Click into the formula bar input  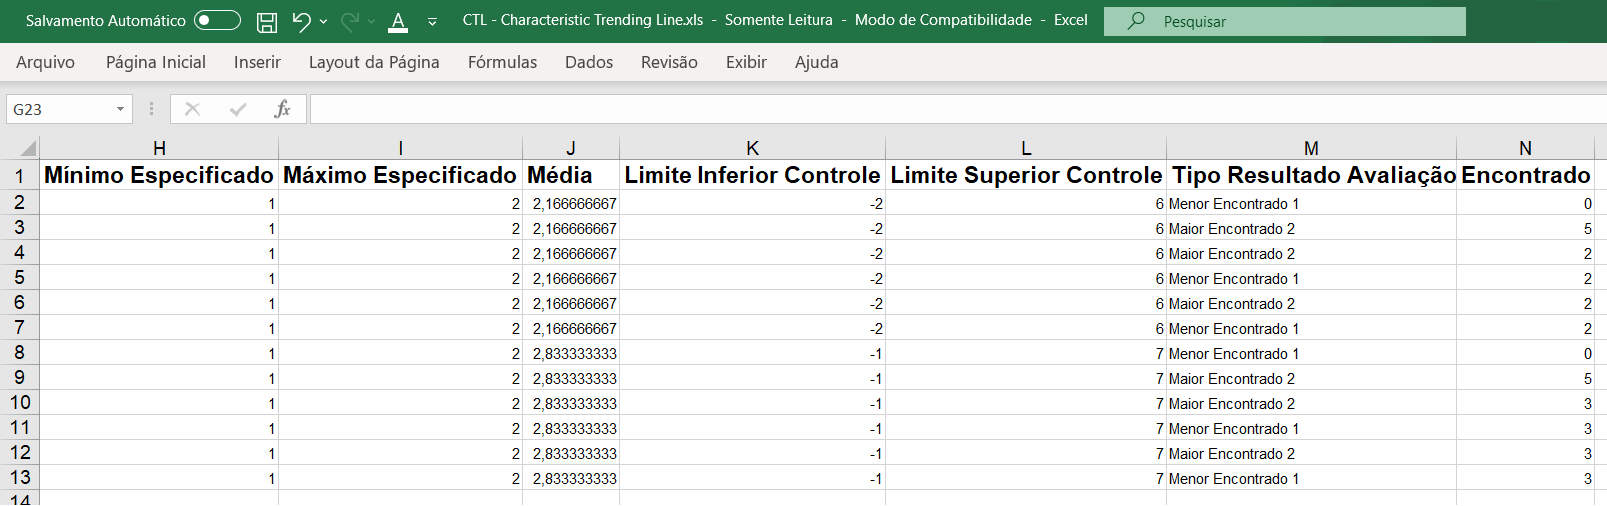click(x=958, y=109)
